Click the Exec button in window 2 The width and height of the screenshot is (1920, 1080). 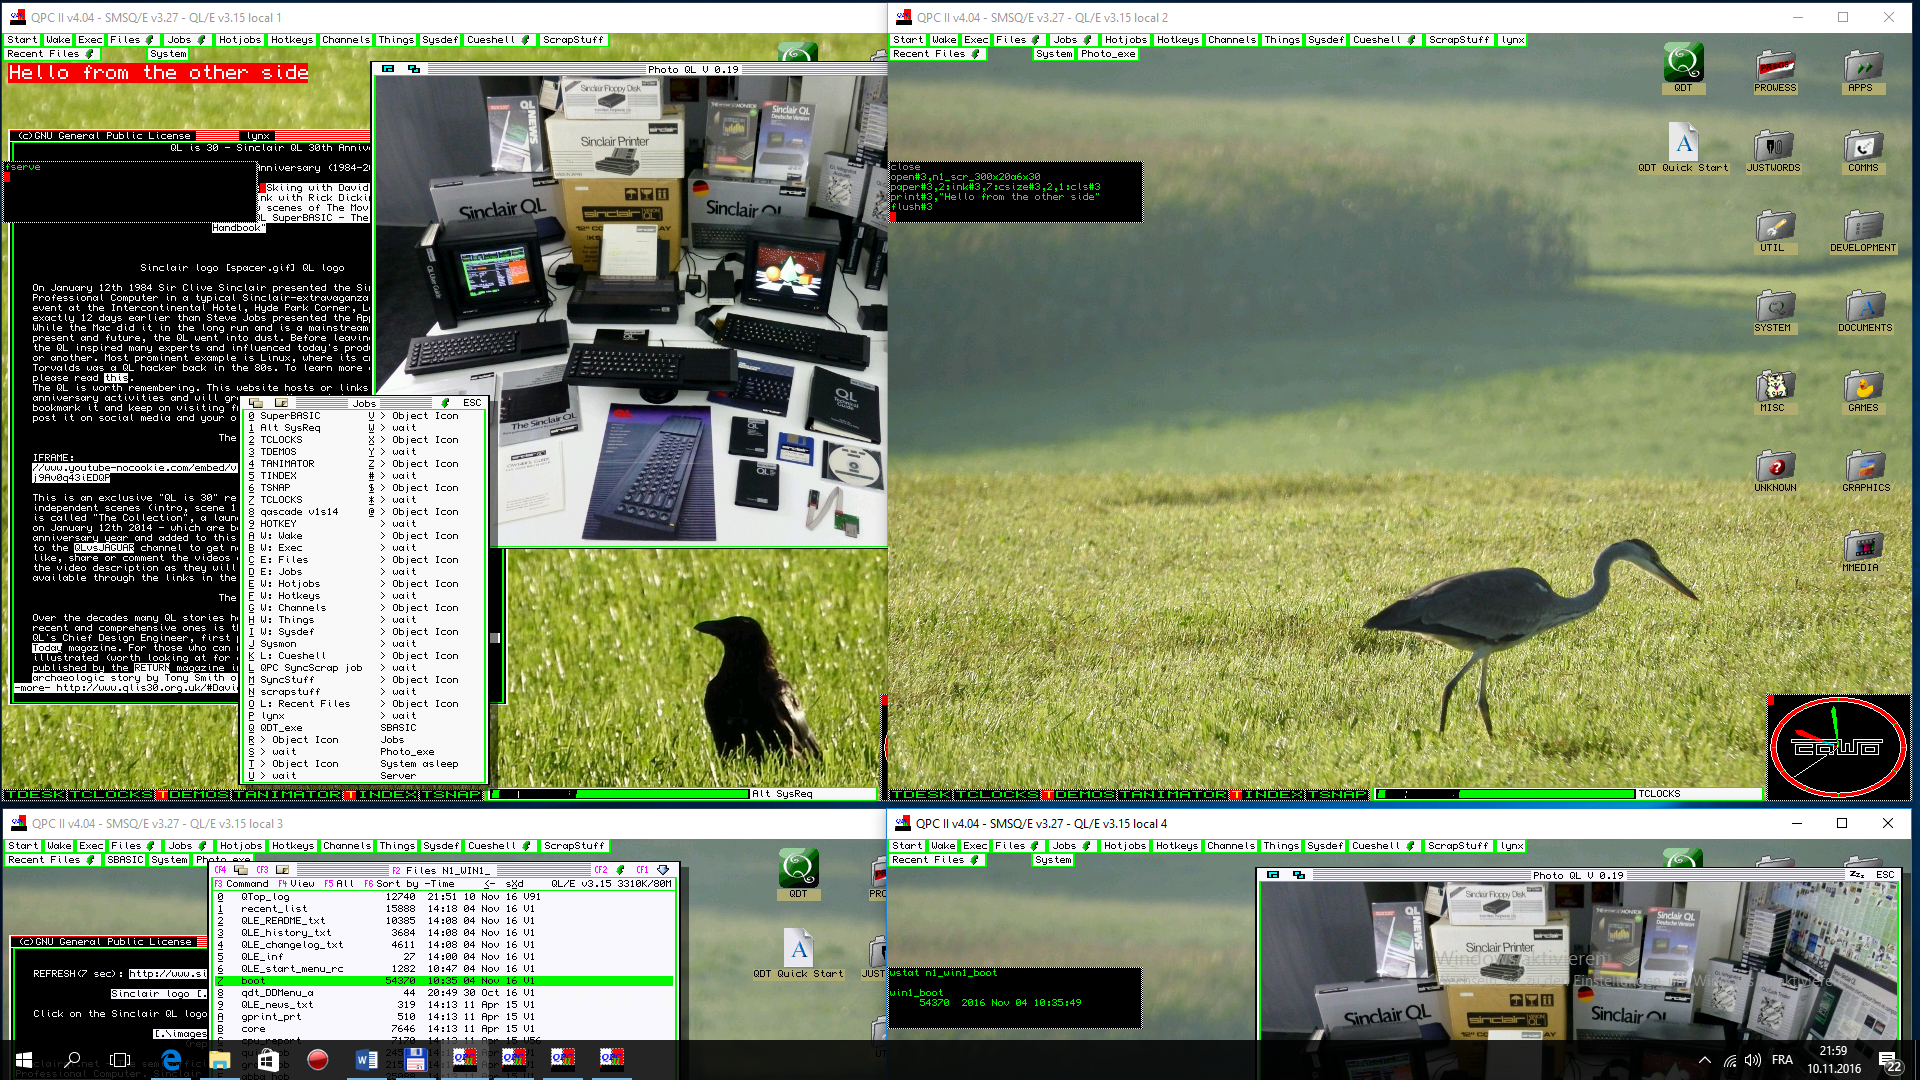point(976,40)
